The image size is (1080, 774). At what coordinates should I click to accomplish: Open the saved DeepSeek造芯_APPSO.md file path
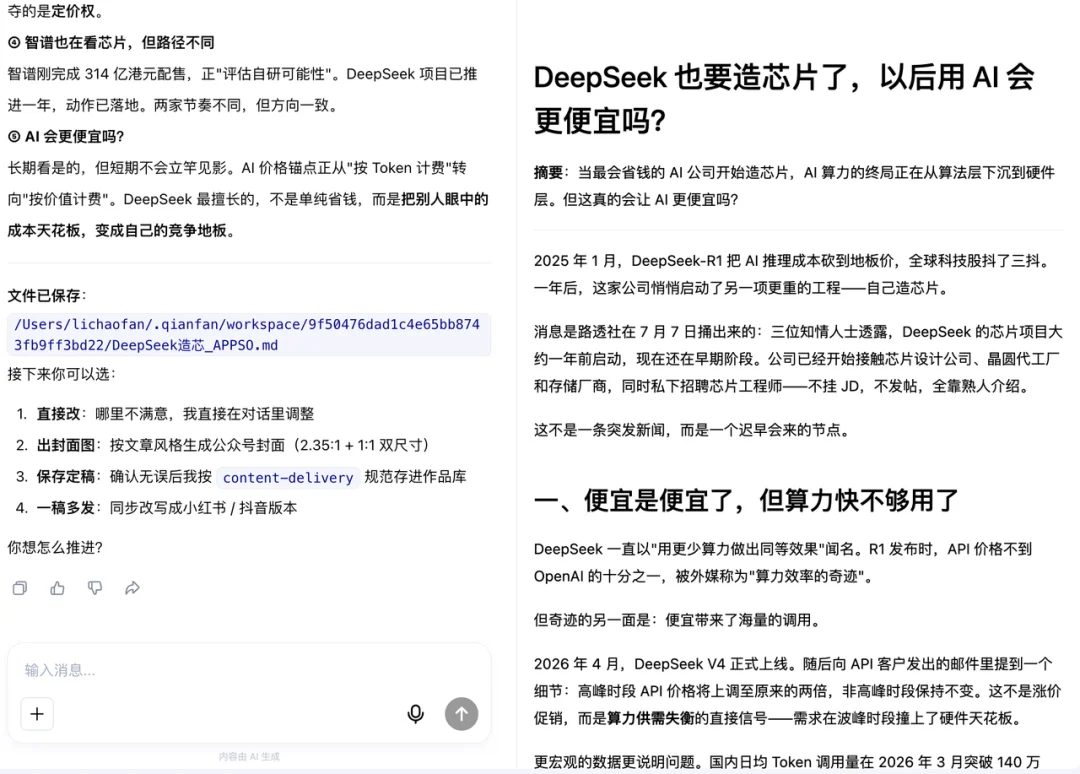(x=248, y=335)
